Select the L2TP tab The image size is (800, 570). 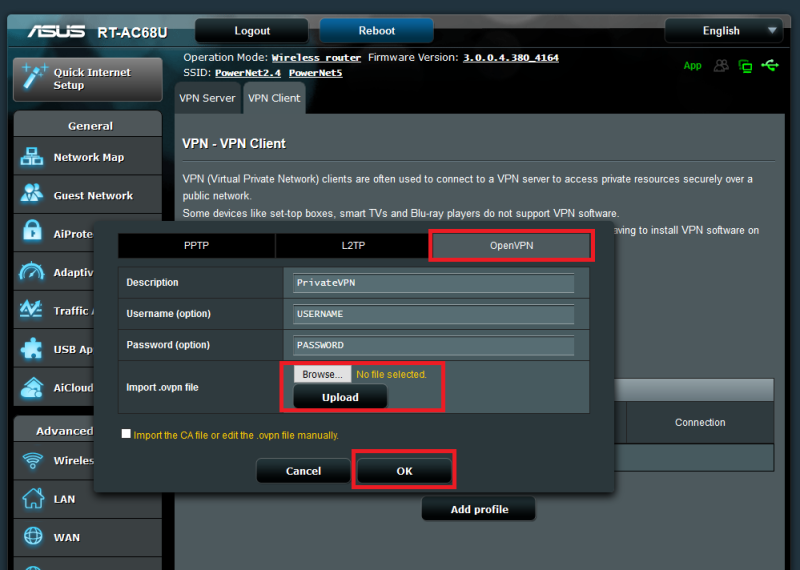coord(353,245)
